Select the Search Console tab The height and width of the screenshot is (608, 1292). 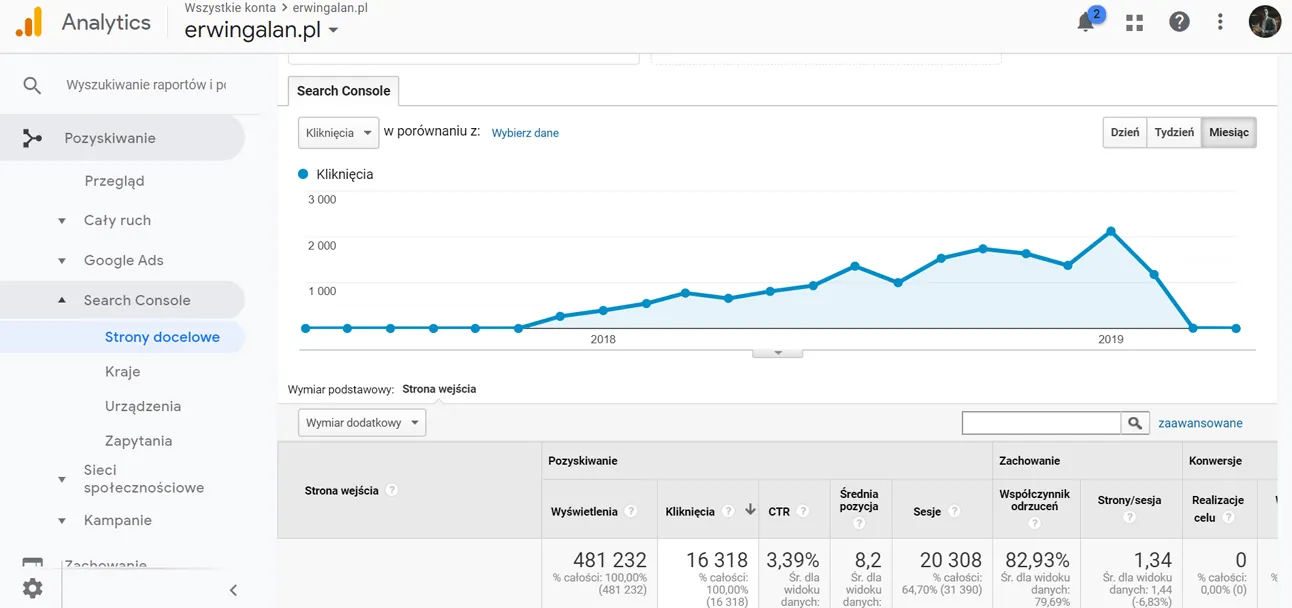pyautogui.click(x=343, y=91)
